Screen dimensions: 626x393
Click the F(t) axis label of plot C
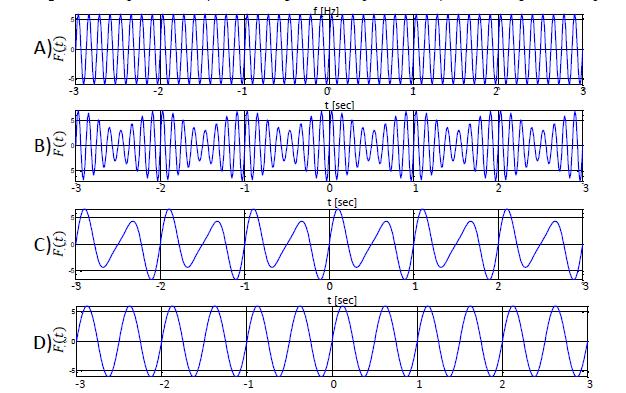point(60,243)
